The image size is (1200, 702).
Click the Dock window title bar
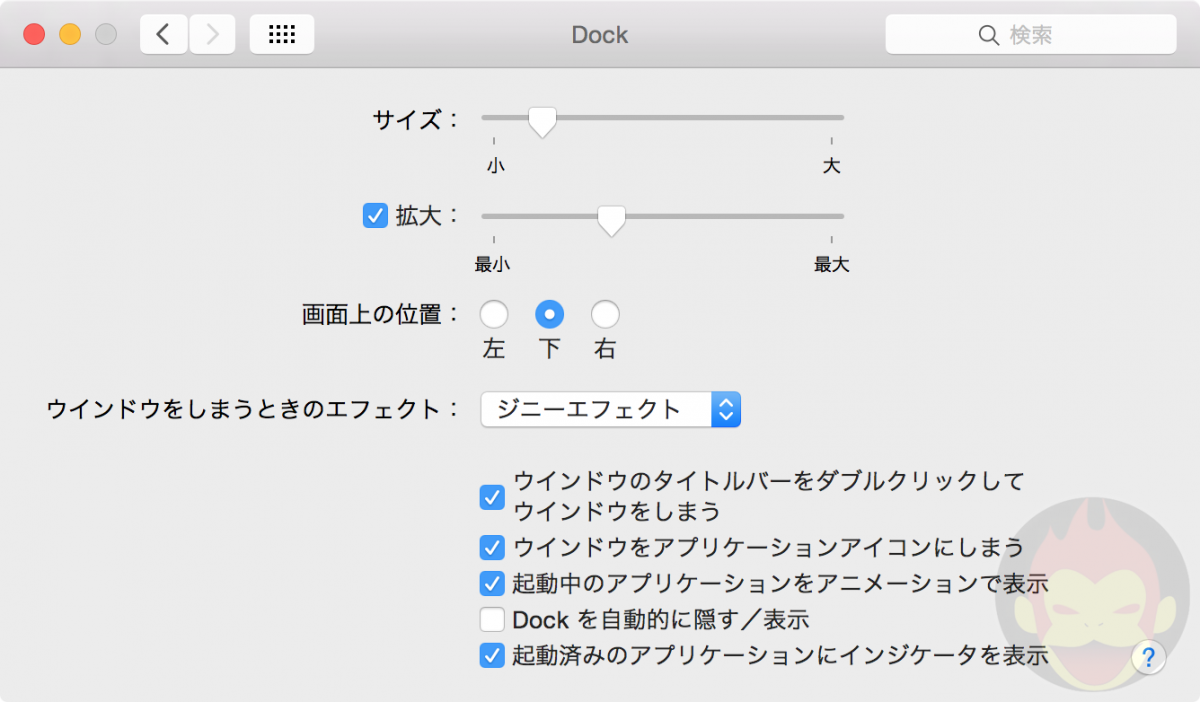click(x=599, y=34)
